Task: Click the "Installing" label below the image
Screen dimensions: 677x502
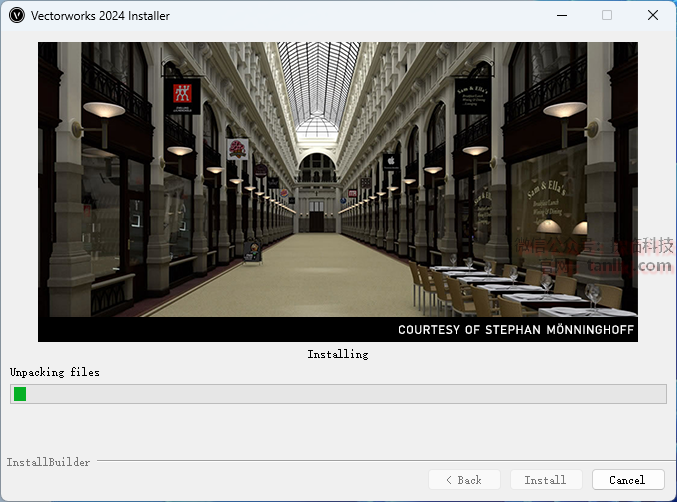Action: click(x=338, y=354)
